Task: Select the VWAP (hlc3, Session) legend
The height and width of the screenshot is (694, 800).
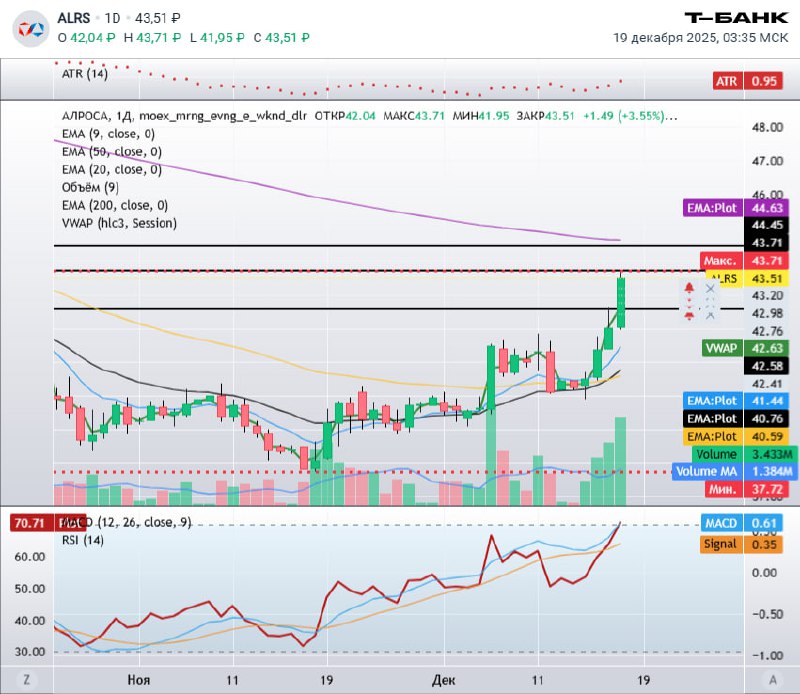Action: [x=119, y=223]
